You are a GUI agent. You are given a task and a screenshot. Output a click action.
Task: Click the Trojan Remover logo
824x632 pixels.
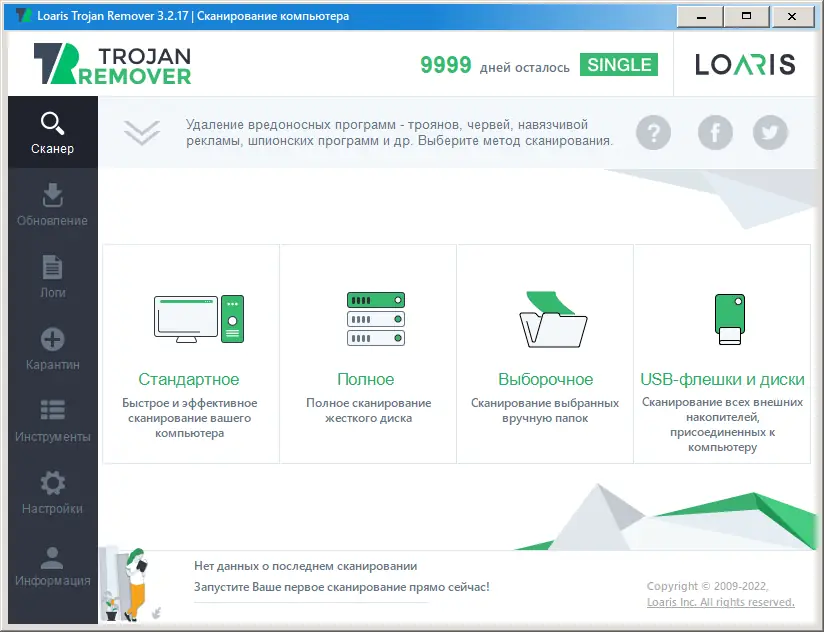tap(112, 64)
